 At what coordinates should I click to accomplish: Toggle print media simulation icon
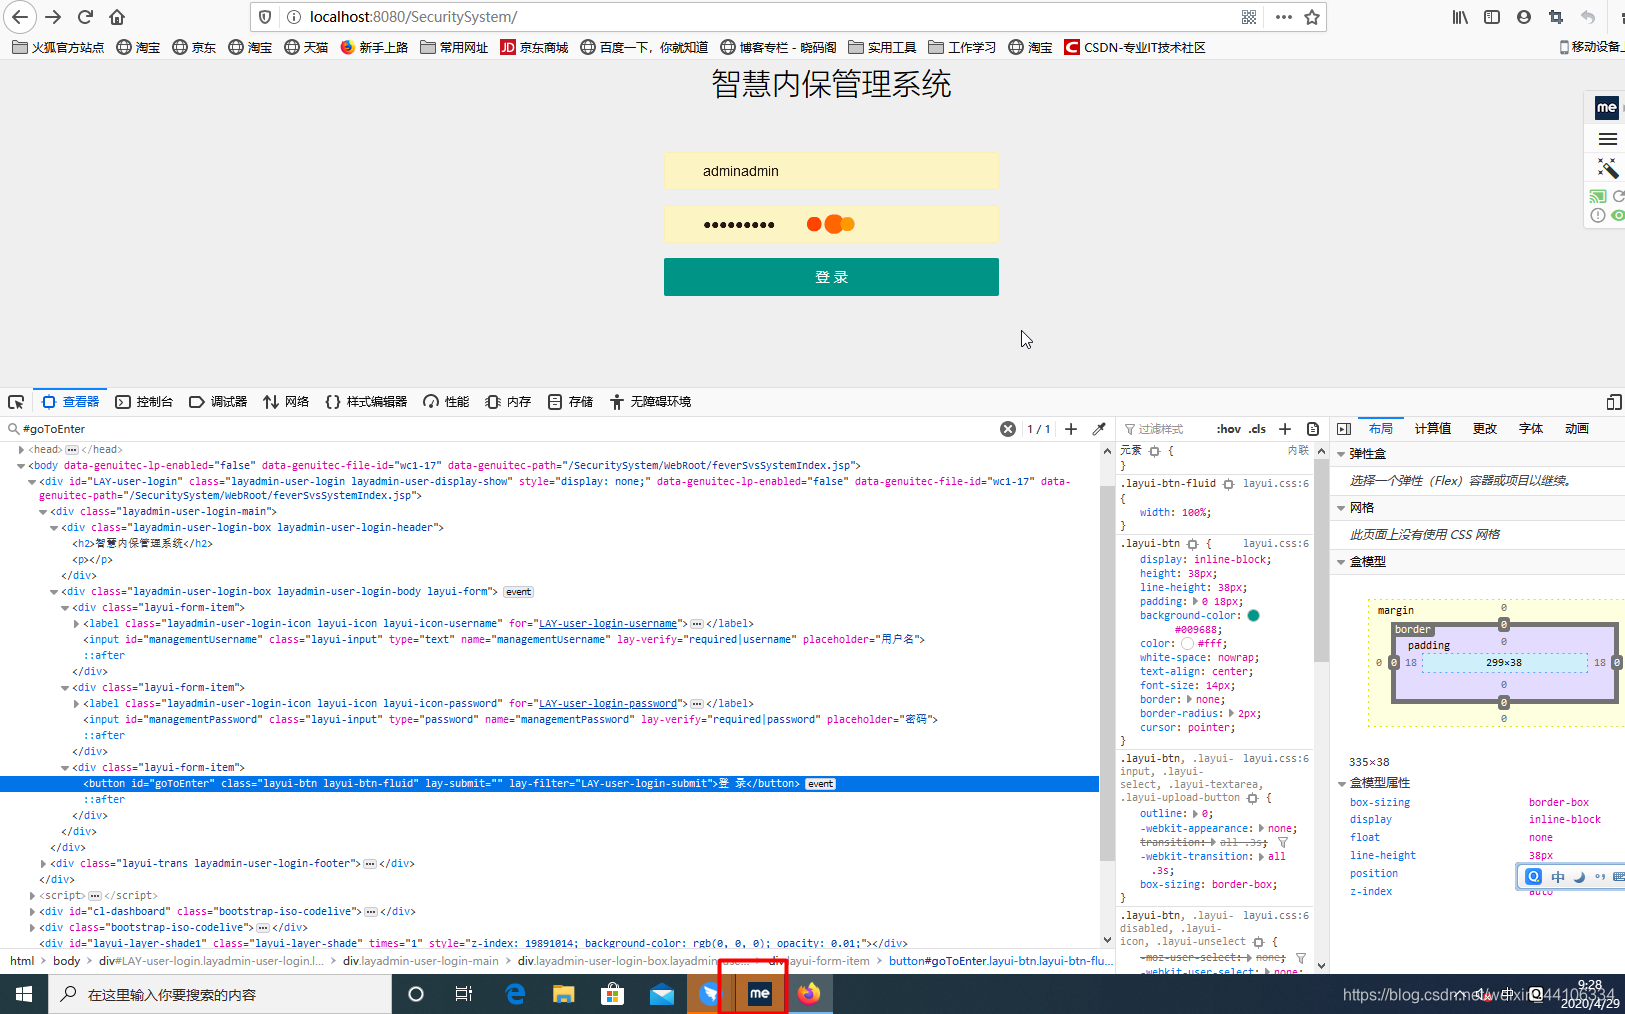click(1313, 429)
